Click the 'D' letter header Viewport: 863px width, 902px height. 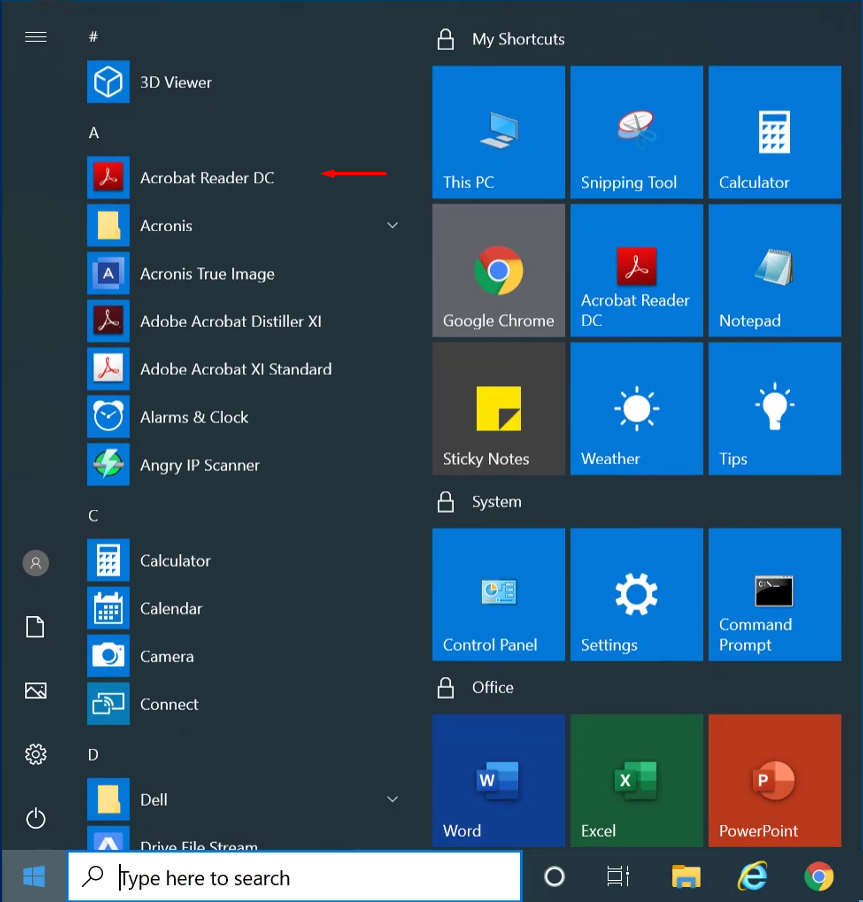[x=93, y=755]
